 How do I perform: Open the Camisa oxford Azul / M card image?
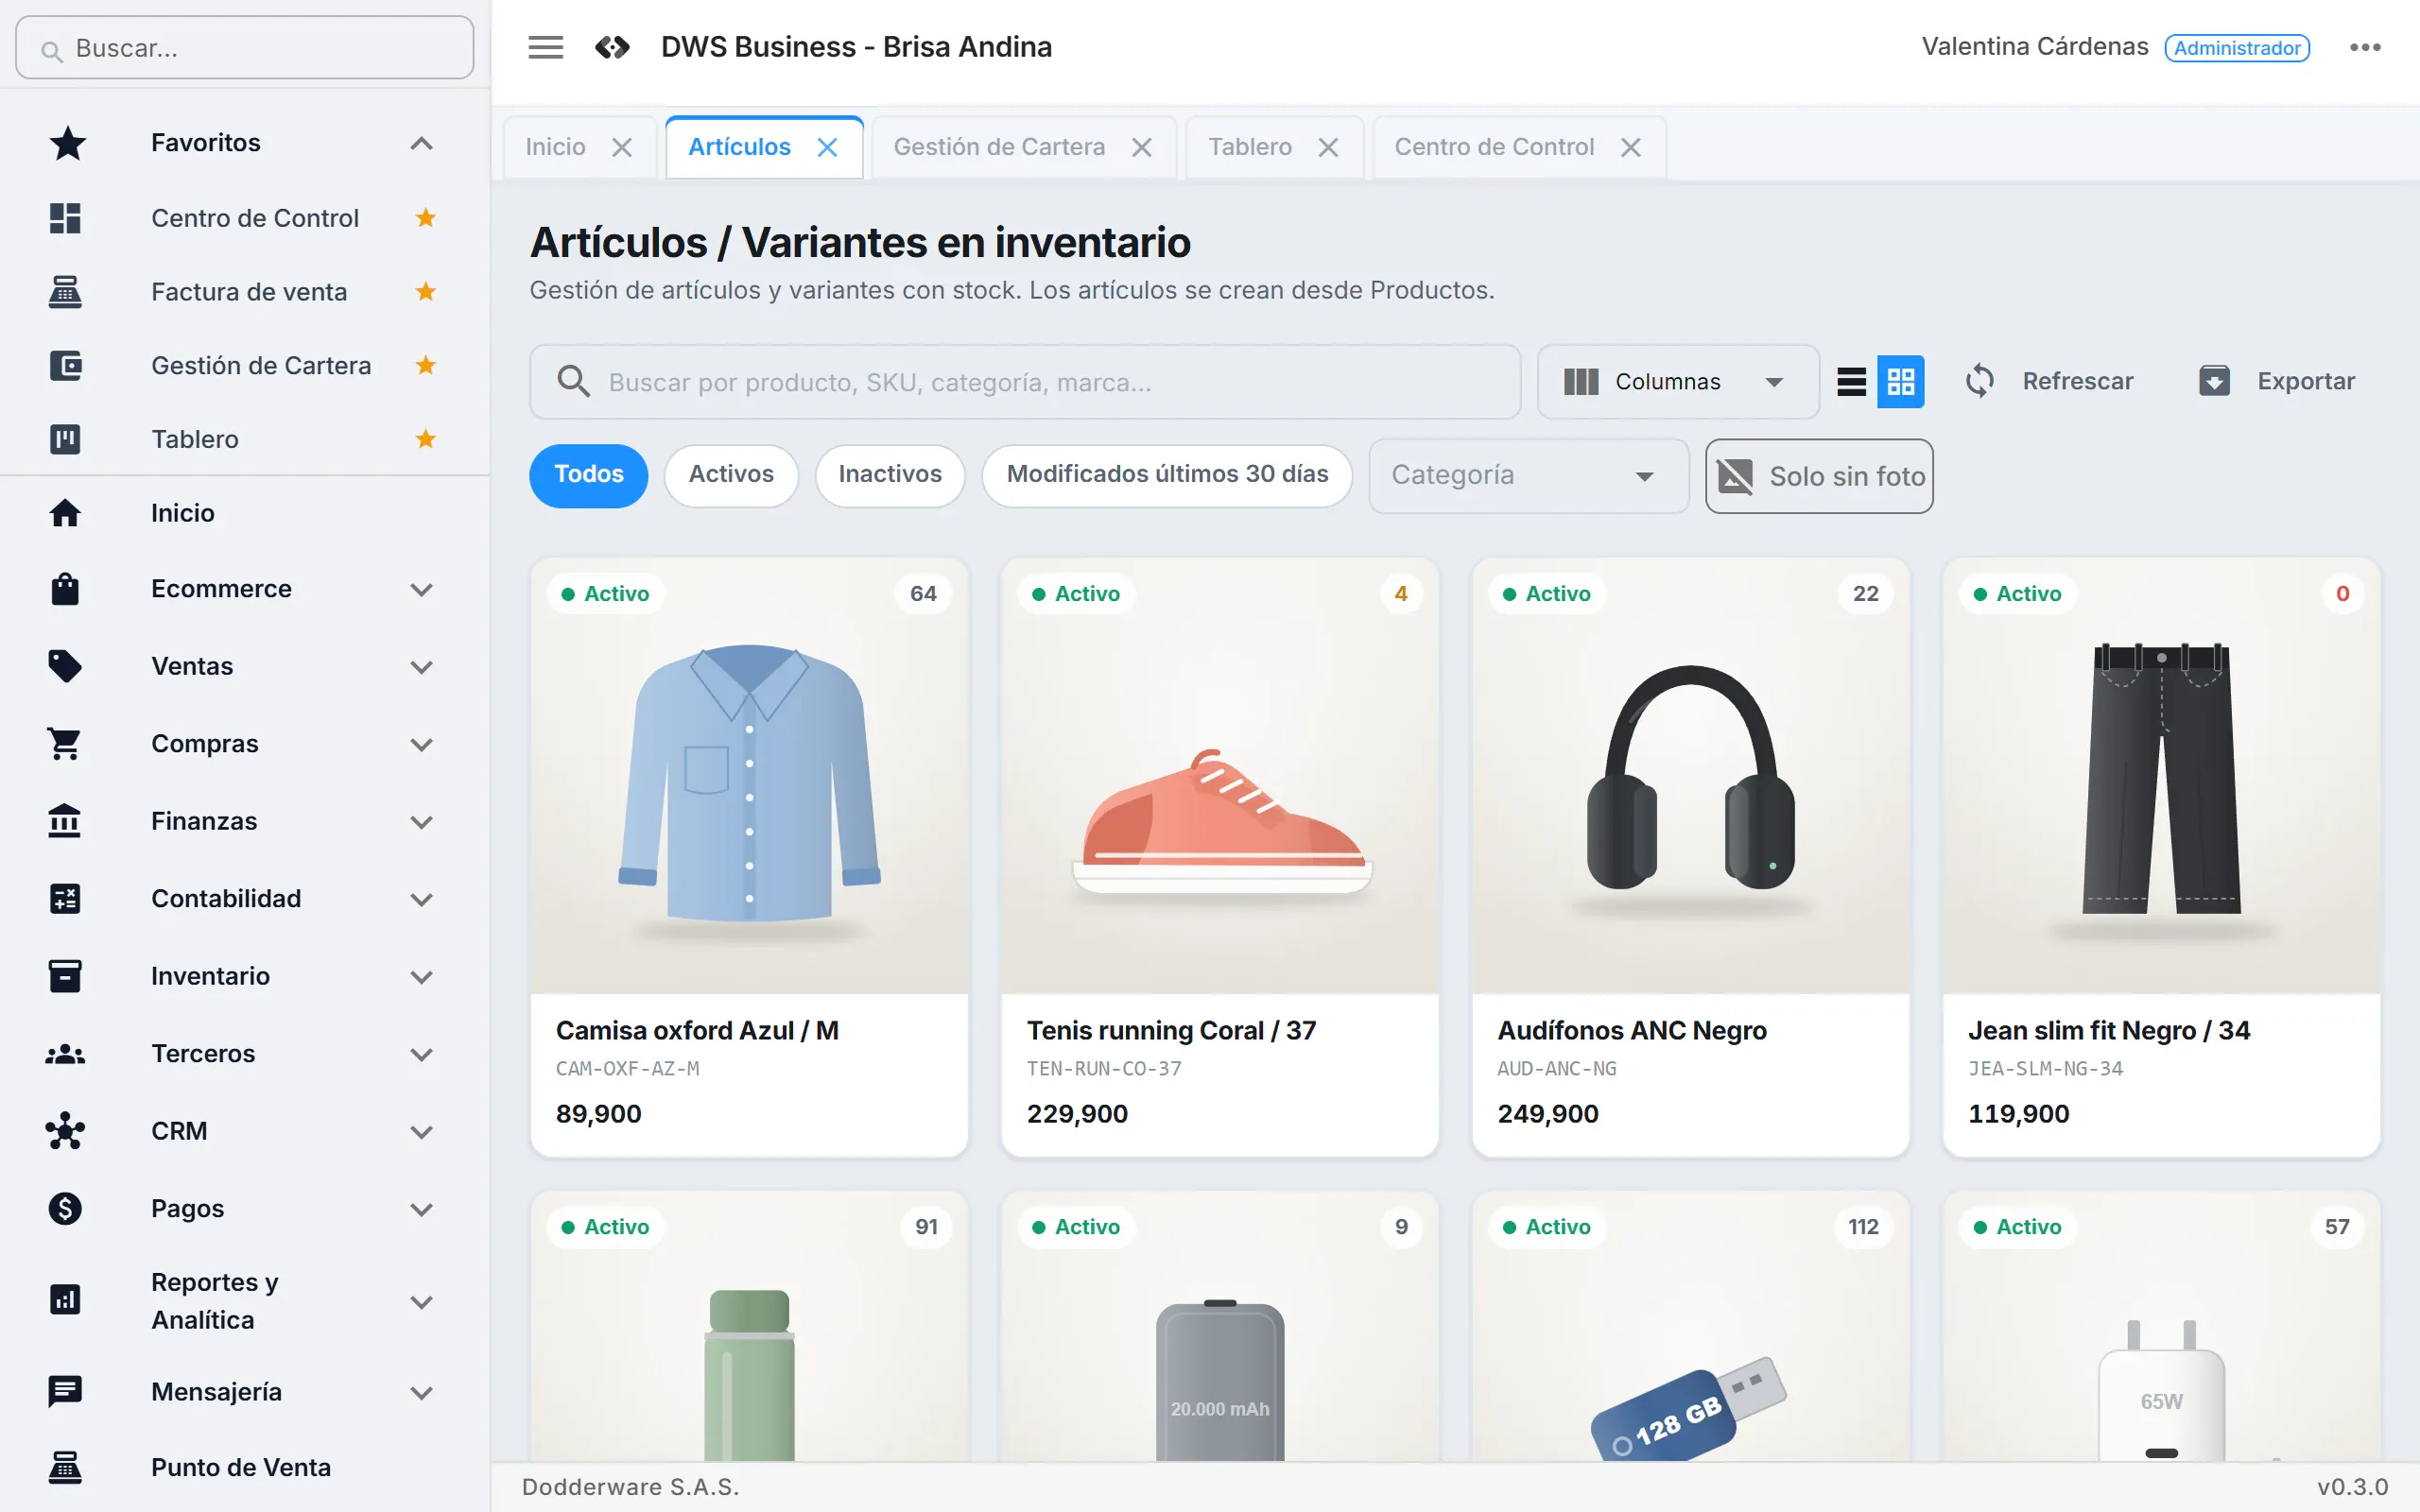click(749, 776)
